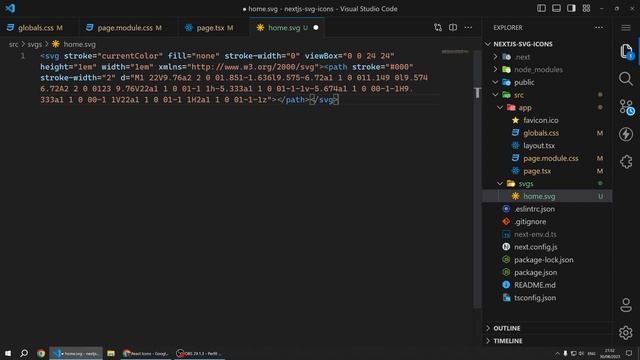Image resolution: width=640 pixels, height=360 pixels.
Task: Toggle bottom panel layout icon
Action: pyautogui.click(x=556, y=8)
